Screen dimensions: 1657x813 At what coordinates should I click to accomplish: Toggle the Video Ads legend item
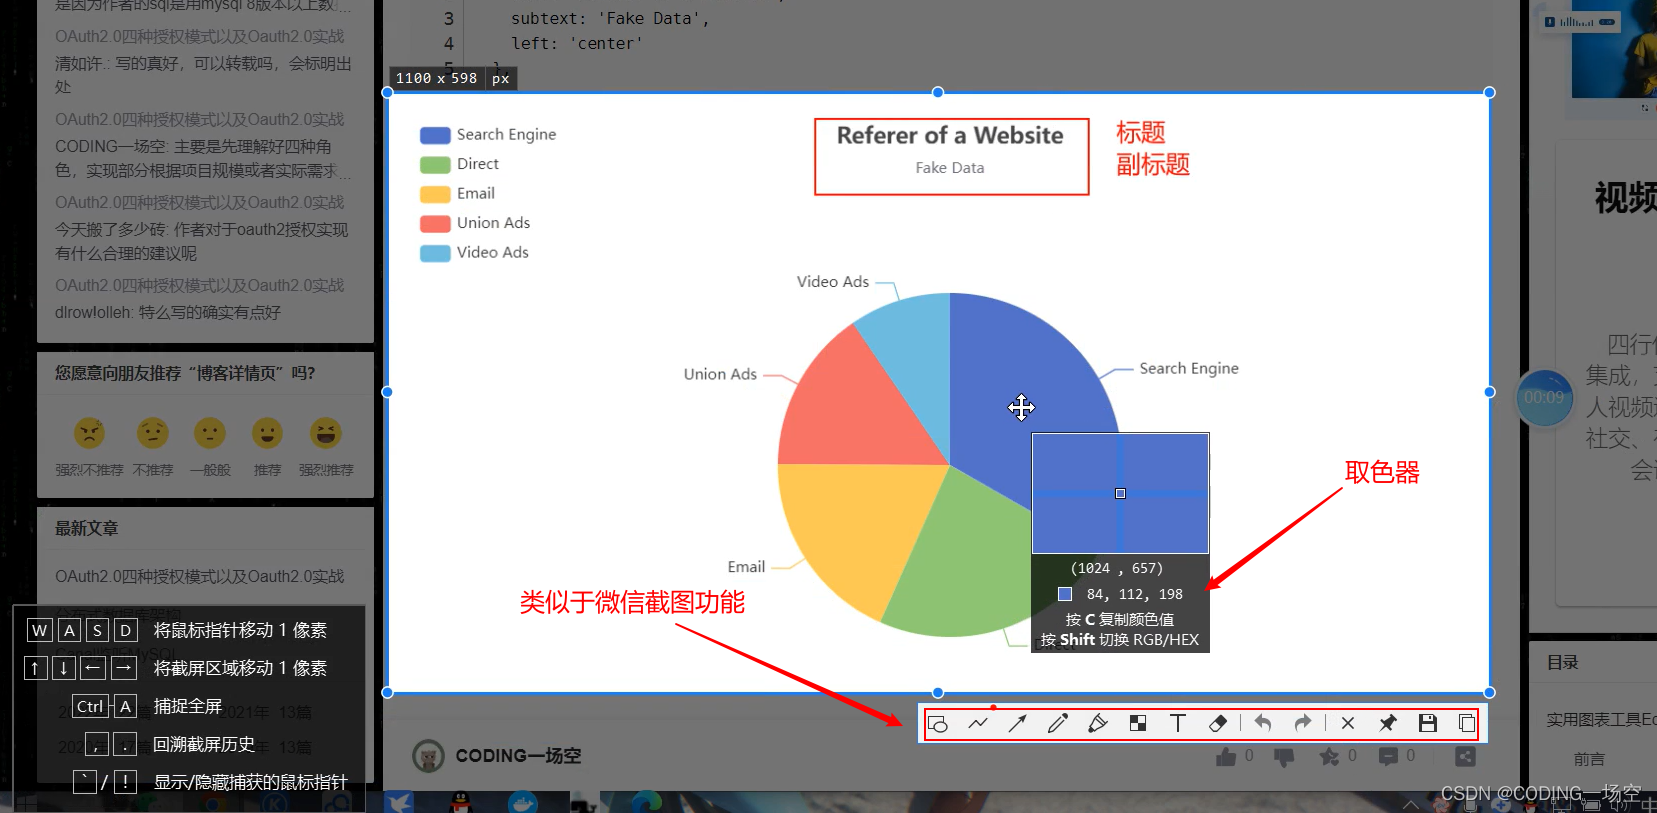[x=474, y=253]
